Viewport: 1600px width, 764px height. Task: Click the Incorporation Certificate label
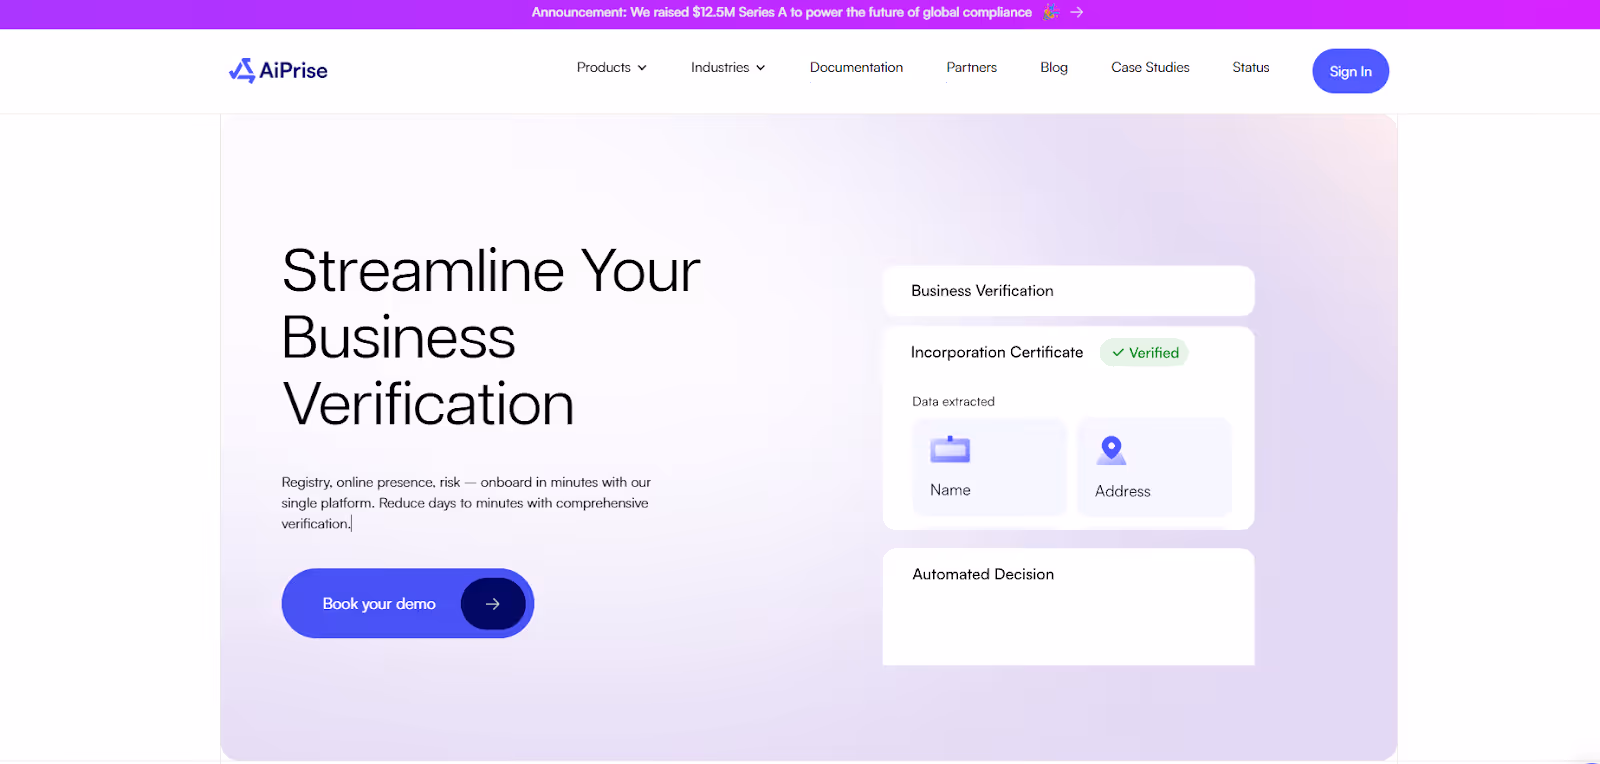click(x=997, y=352)
